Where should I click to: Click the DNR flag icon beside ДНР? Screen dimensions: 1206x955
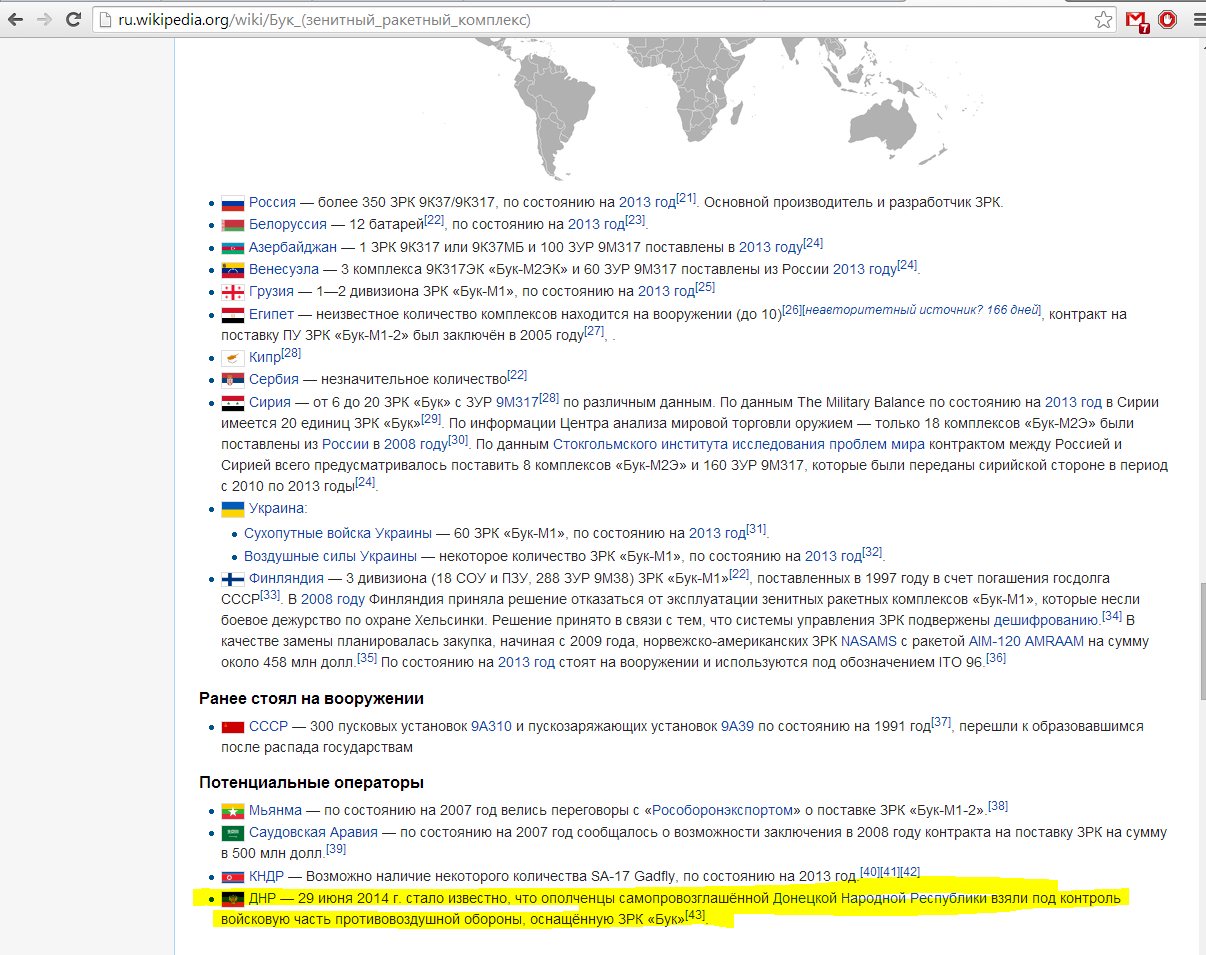point(232,899)
